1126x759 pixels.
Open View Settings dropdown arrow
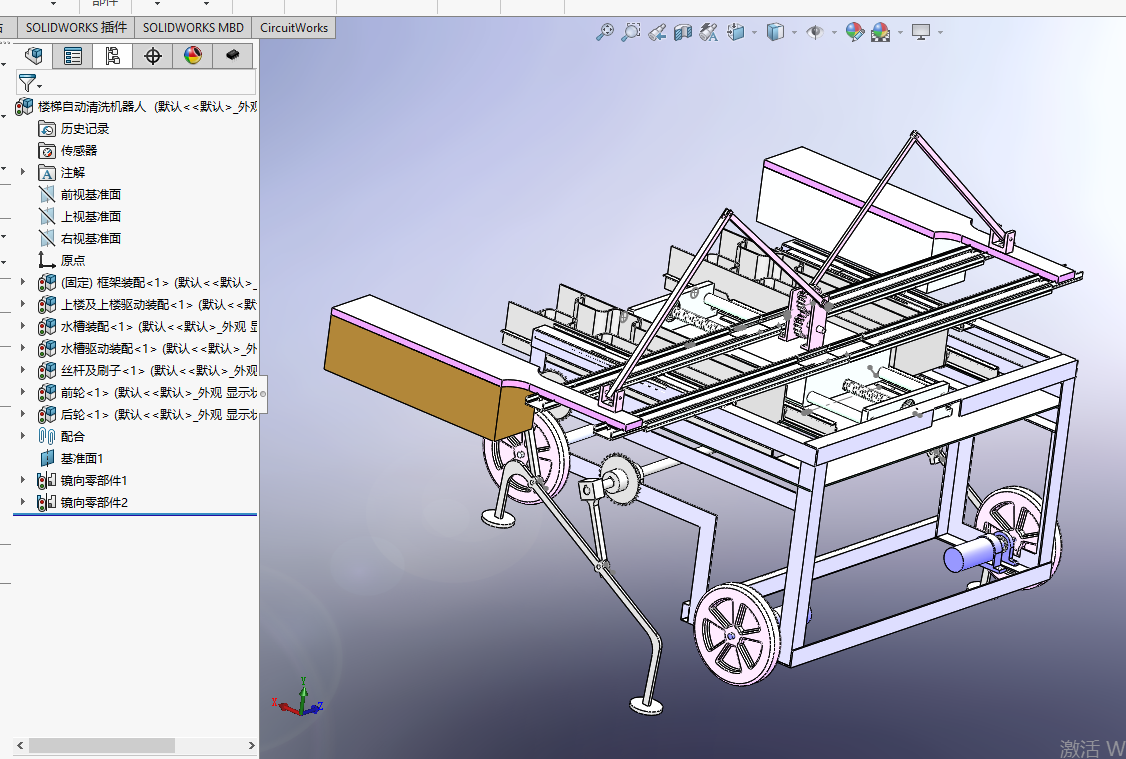click(940, 32)
